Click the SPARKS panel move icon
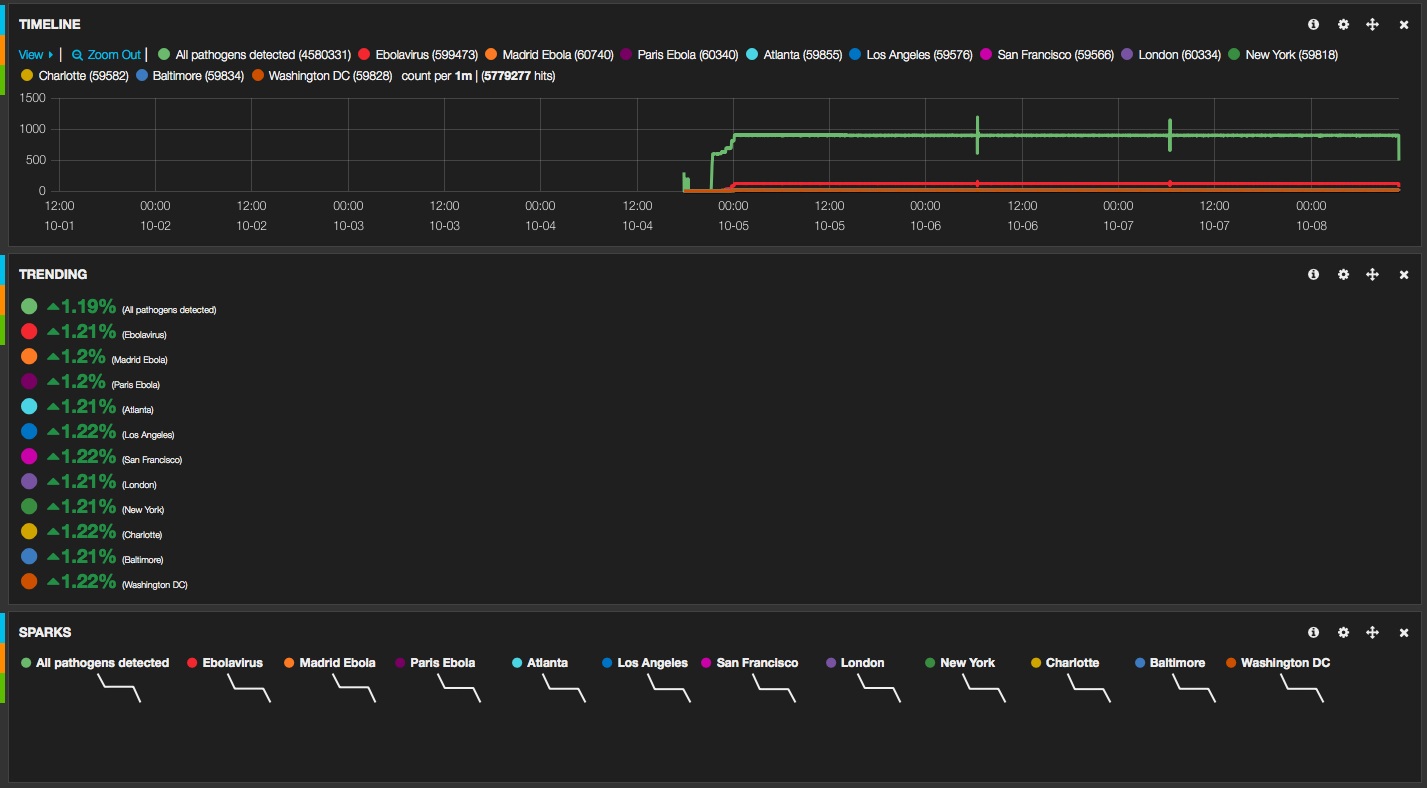The image size is (1427, 788). click(x=1373, y=632)
